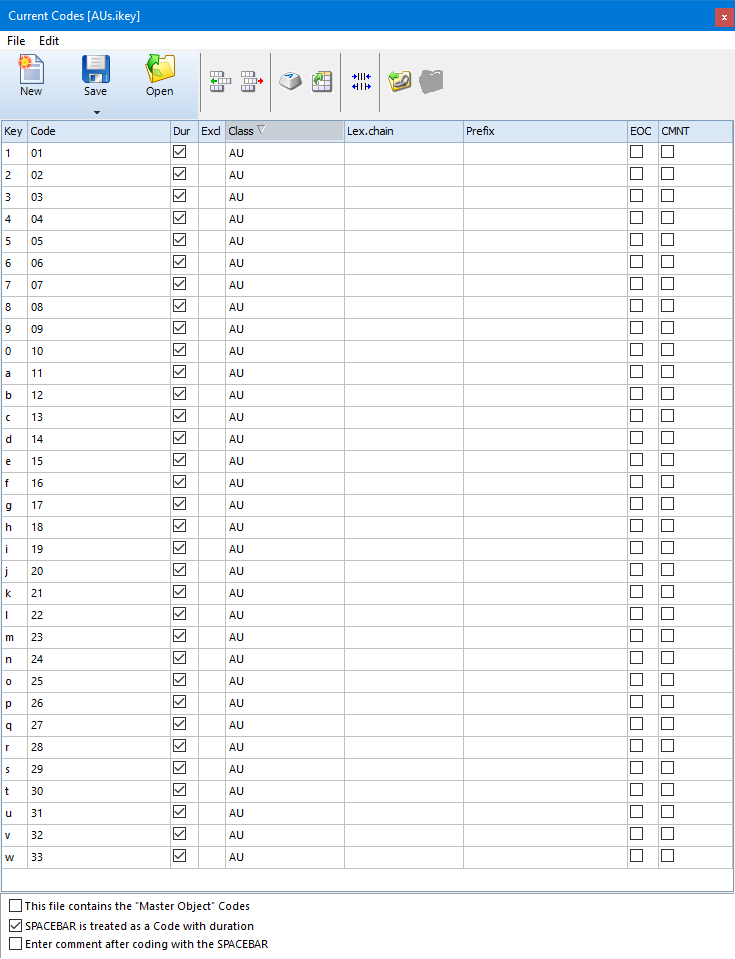Uncheck 'SPACEBAR is treated as a Code with duration'
Screen dimensions: 735x959
coord(16,925)
